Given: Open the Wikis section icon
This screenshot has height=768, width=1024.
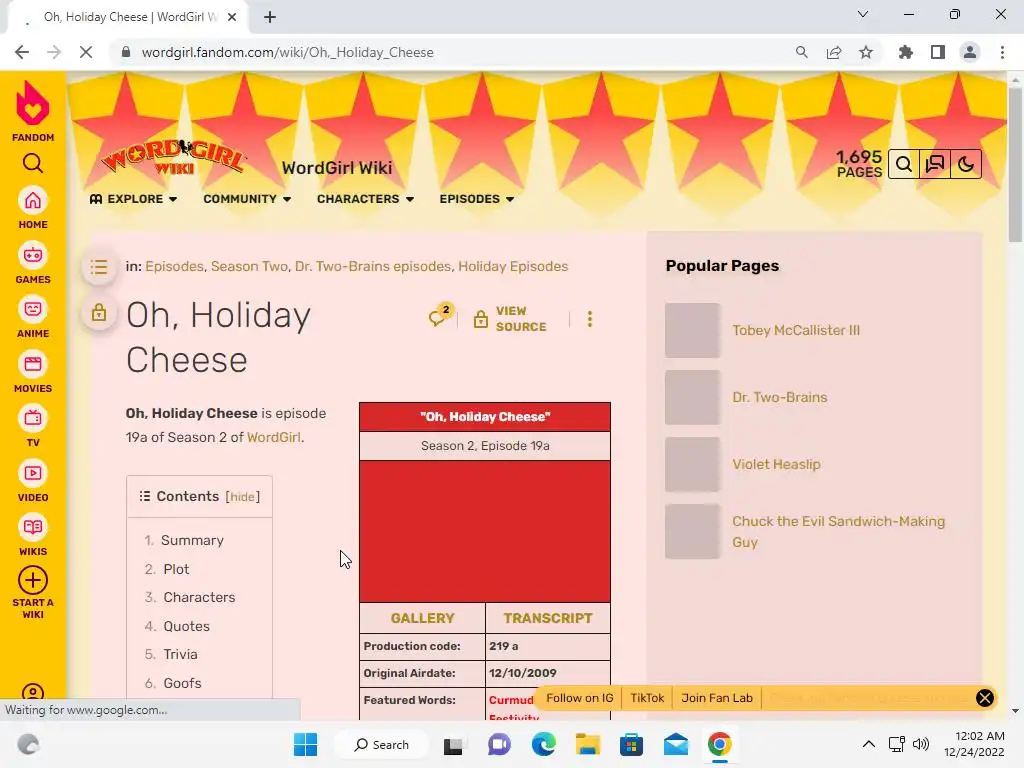Looking at the screenshot, I should [x=33, y=528].
